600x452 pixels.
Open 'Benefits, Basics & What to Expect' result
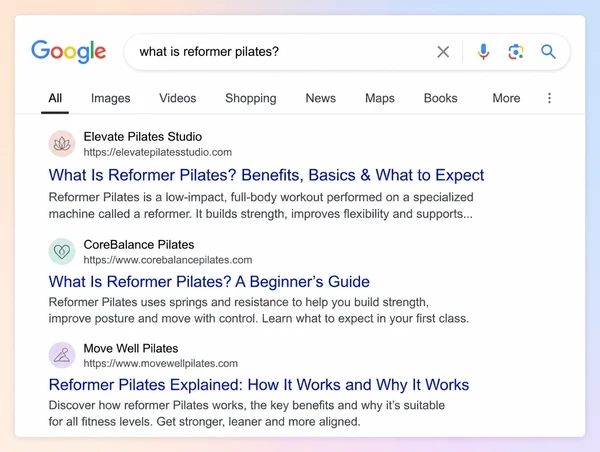tap(266, 175)
